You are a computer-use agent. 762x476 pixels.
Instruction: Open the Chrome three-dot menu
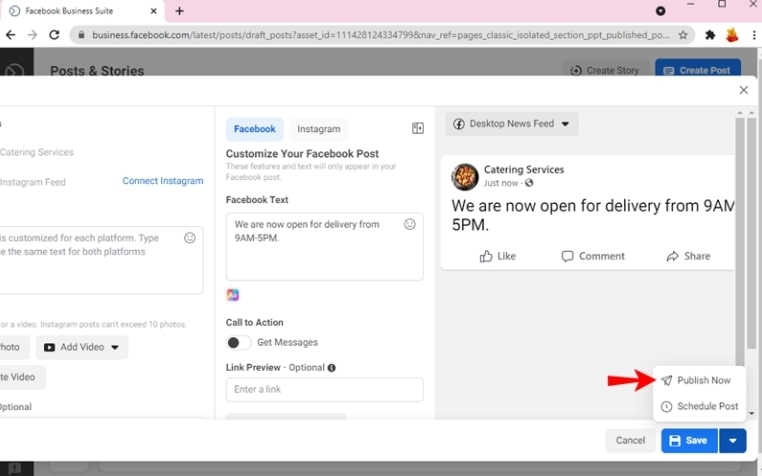coord(754,35)
